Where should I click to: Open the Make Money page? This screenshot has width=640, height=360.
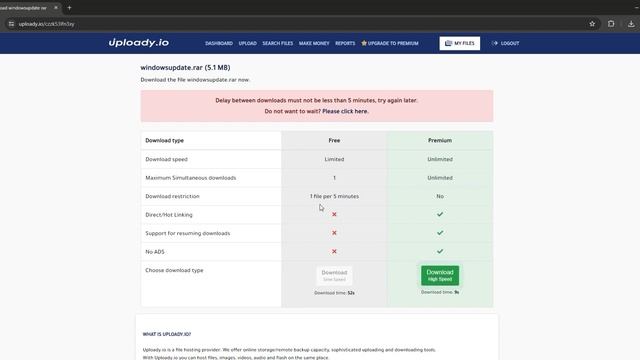click(314, 43)
